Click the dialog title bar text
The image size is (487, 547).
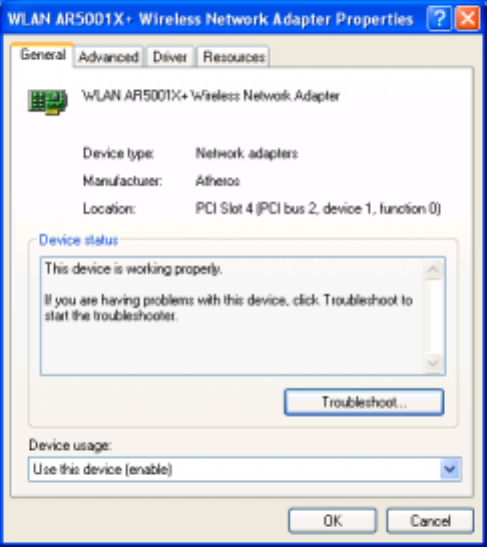[x=210, y=19]
